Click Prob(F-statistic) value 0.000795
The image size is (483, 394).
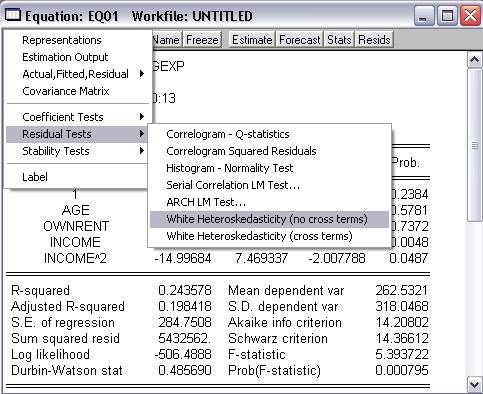[x=402, y=370]
